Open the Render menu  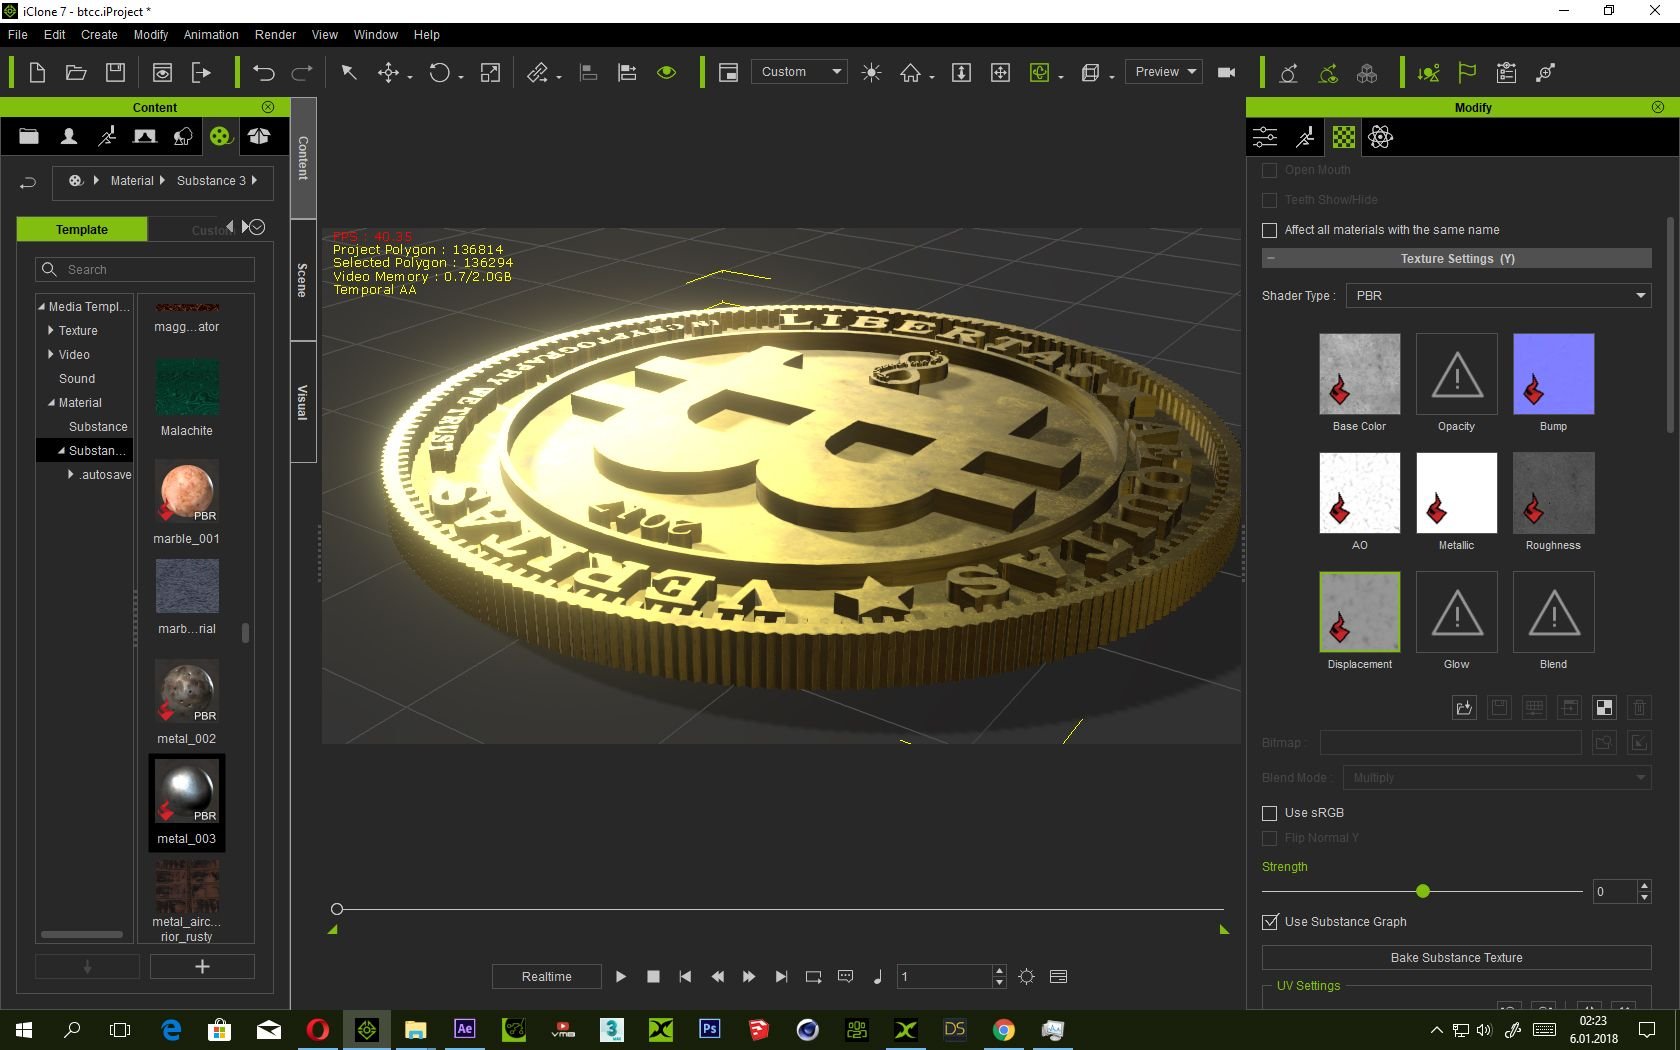pos(275,35)
